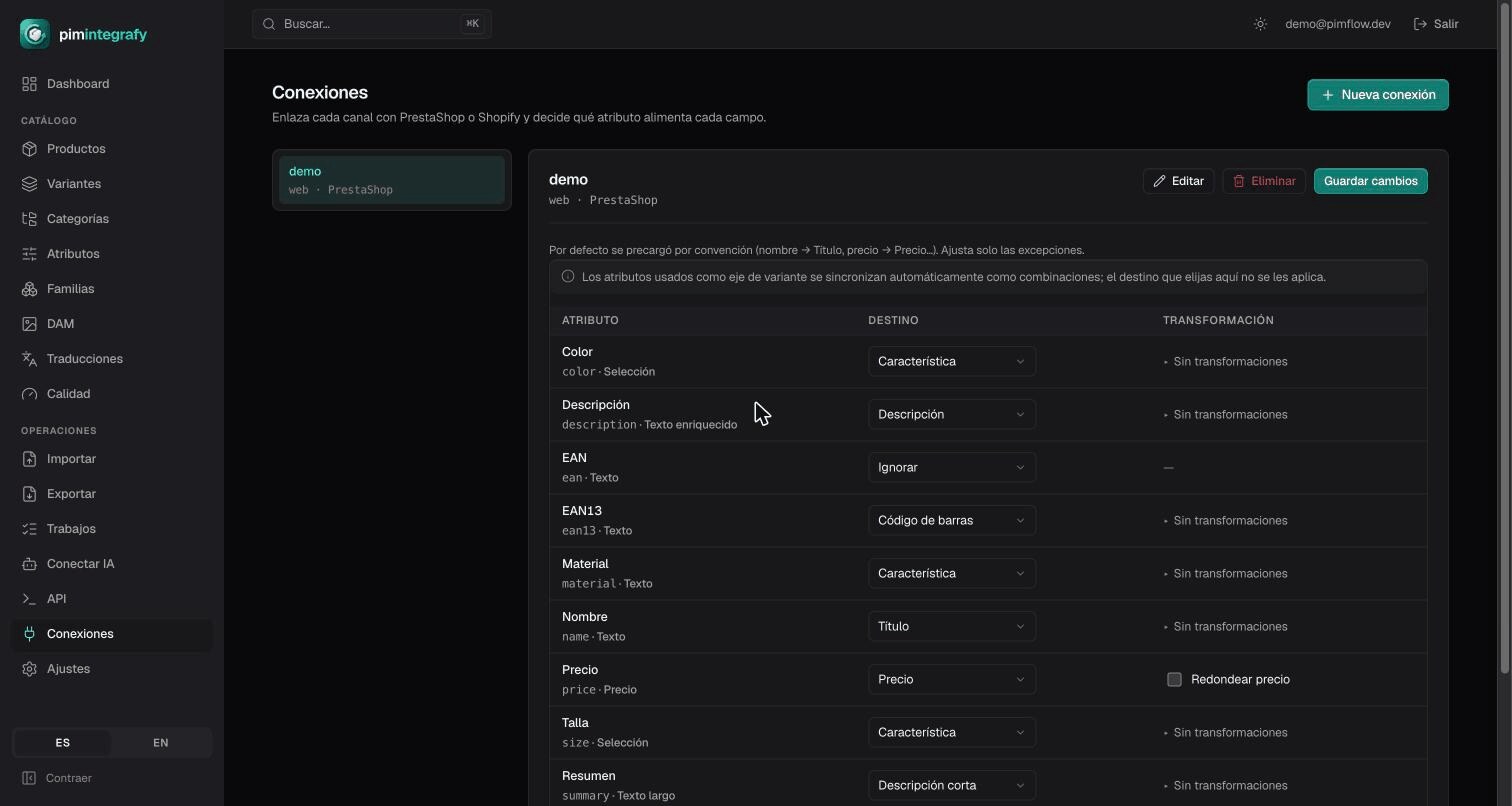1512x806 pixels.
Task: Open Categorías via its tree icon
Action: [x=29, y=219]
